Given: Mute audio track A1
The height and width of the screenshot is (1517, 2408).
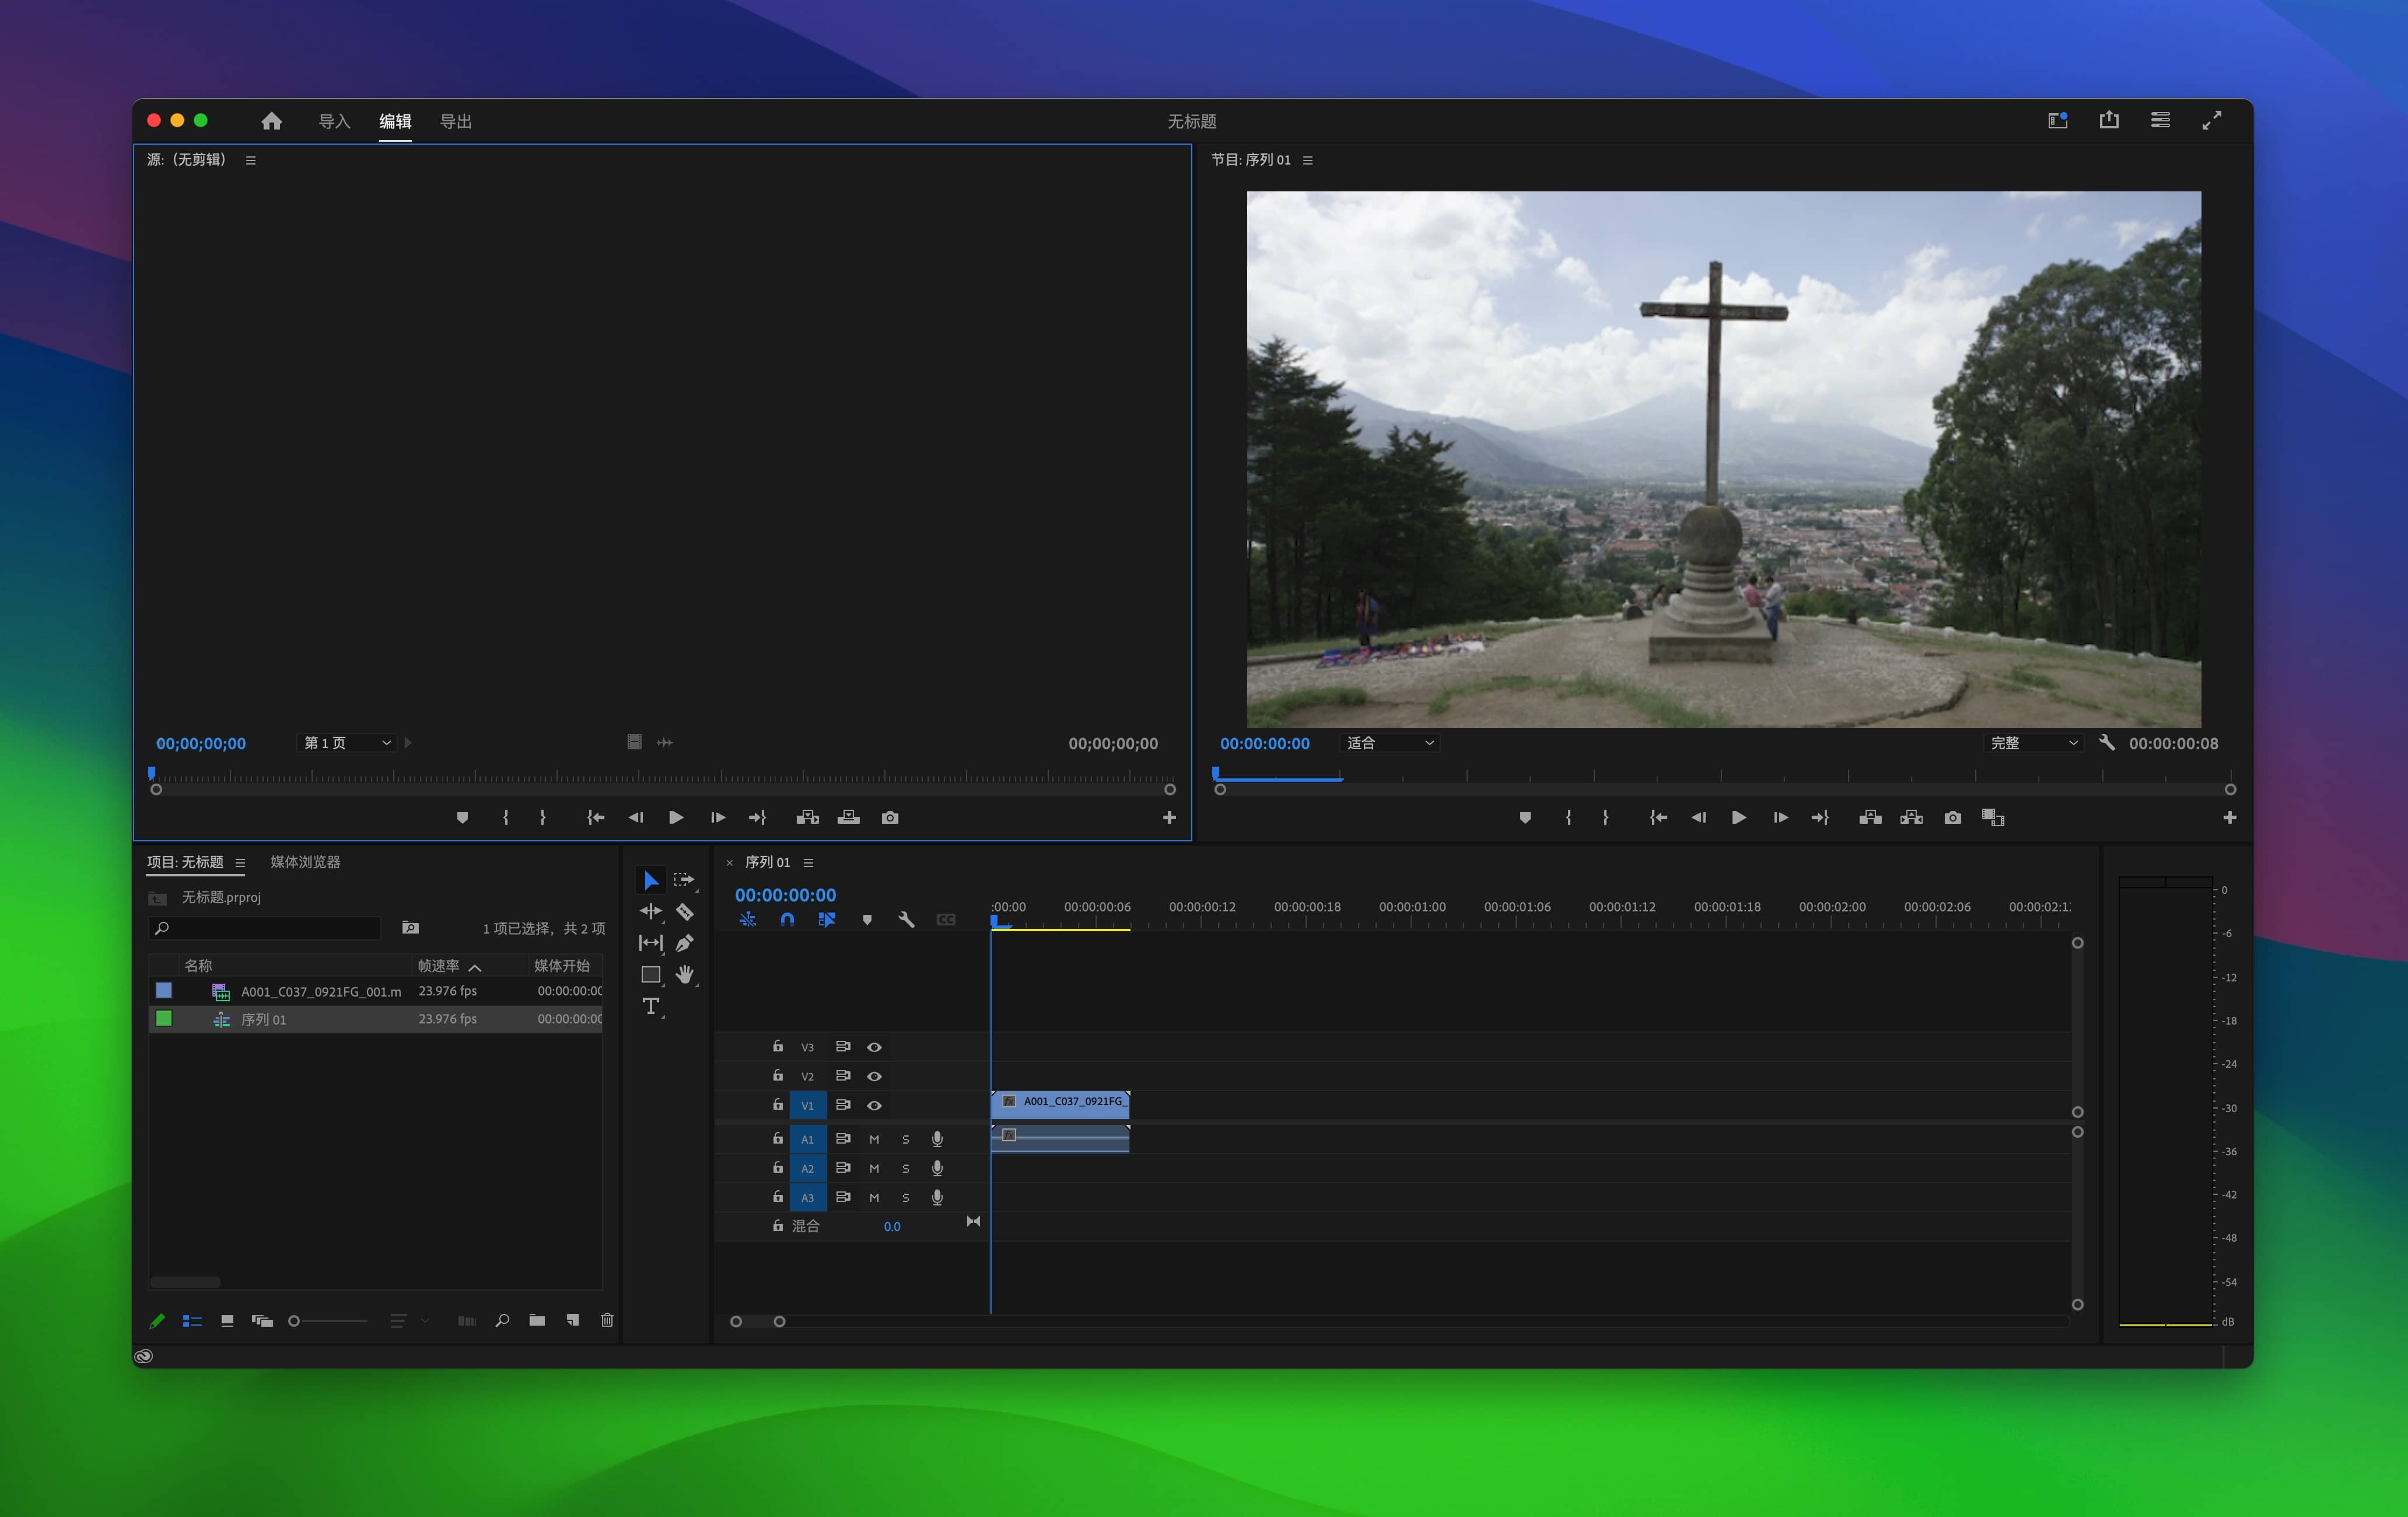Looking at the screenshot, I should [874, 1139].
